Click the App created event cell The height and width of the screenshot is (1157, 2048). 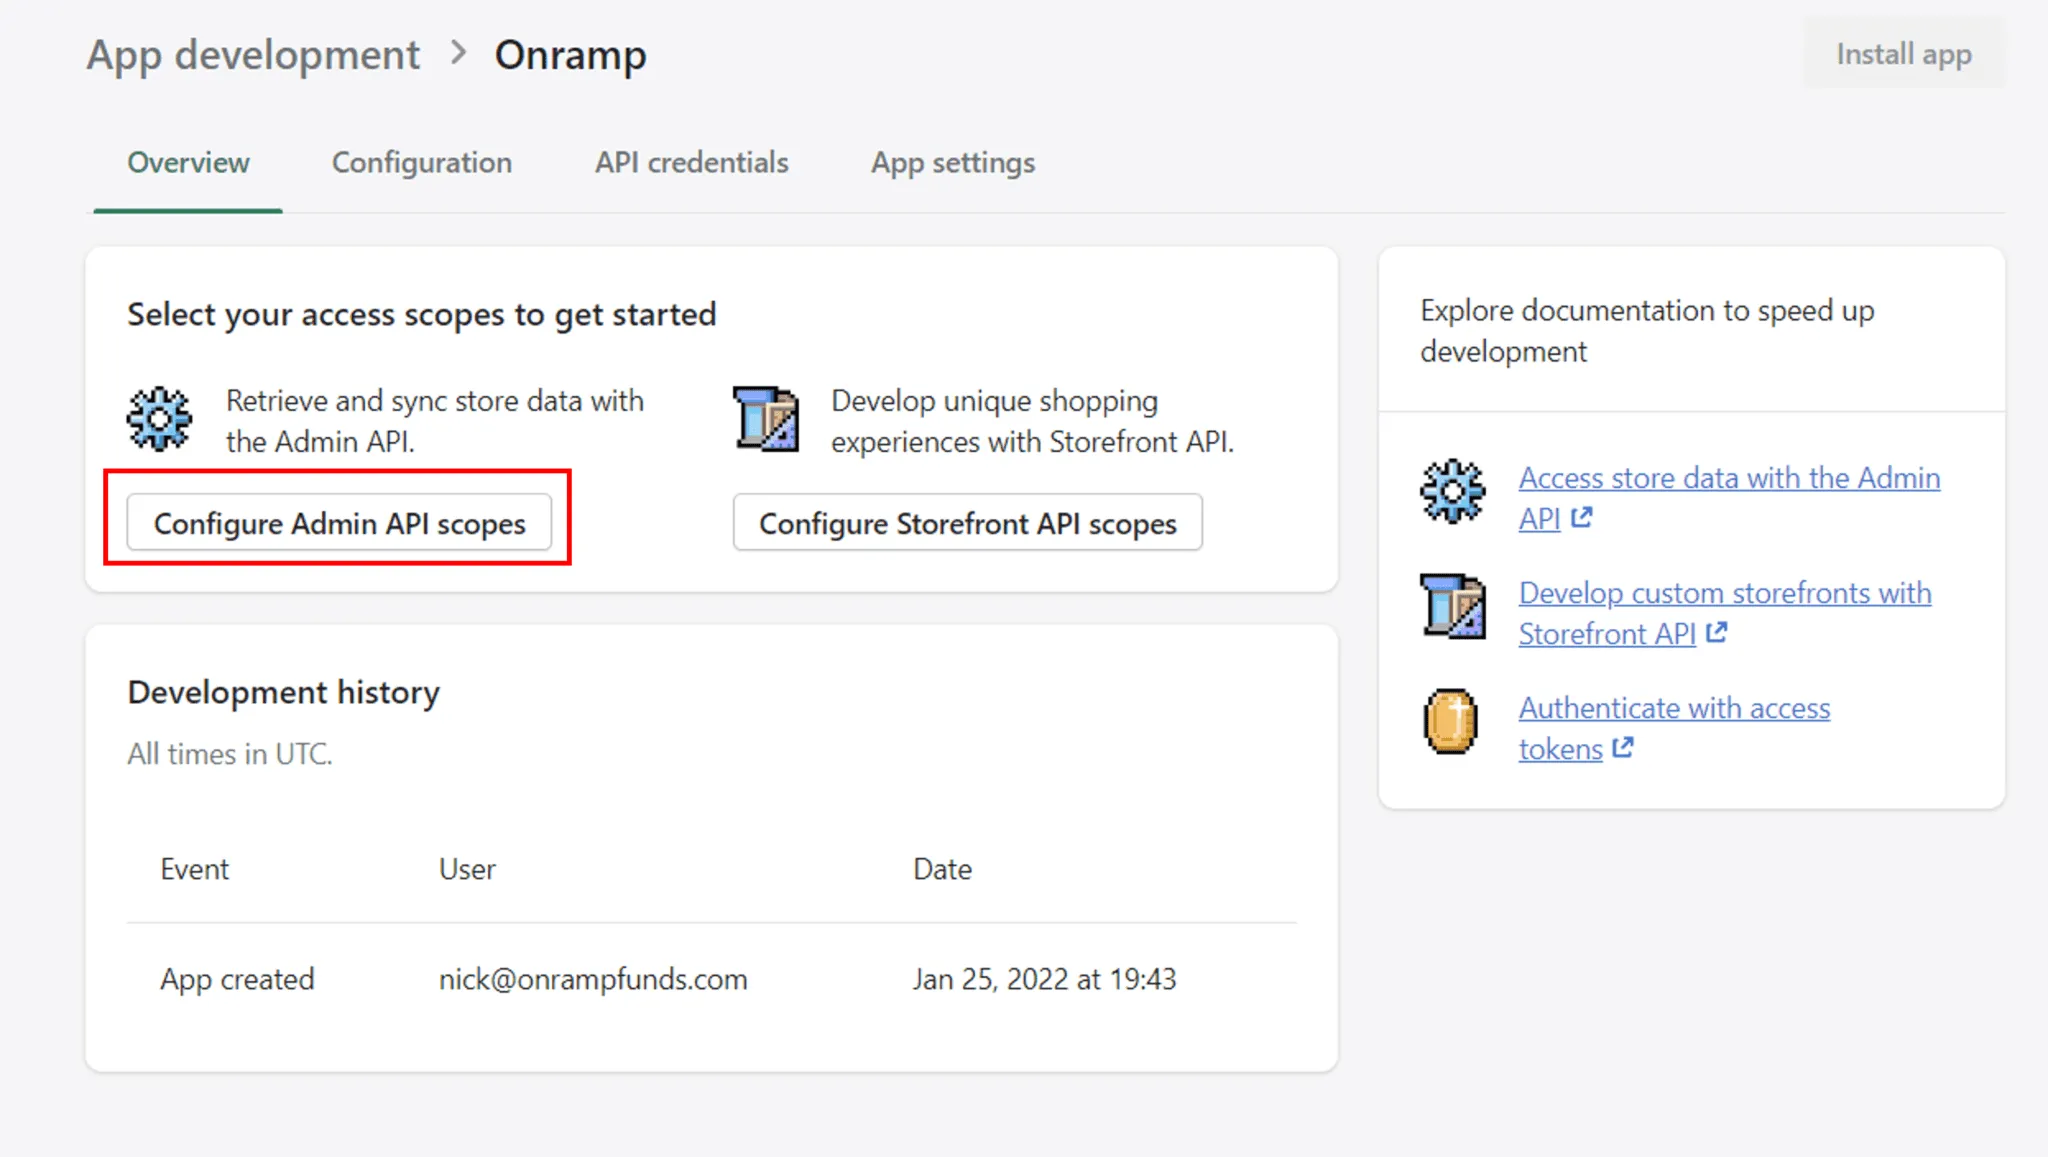pos(237,979)
